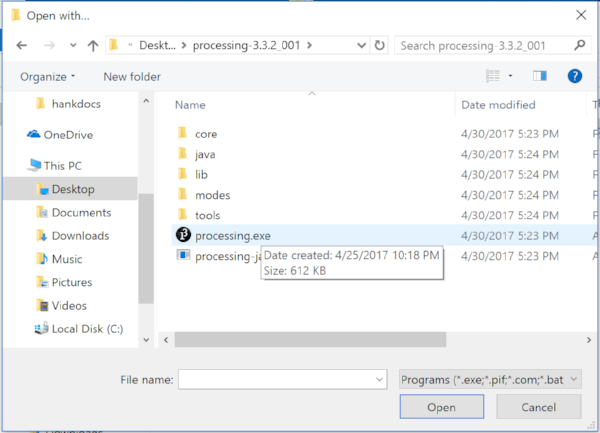Click the lib folder name
600x433 pixels.
point(201,175)
